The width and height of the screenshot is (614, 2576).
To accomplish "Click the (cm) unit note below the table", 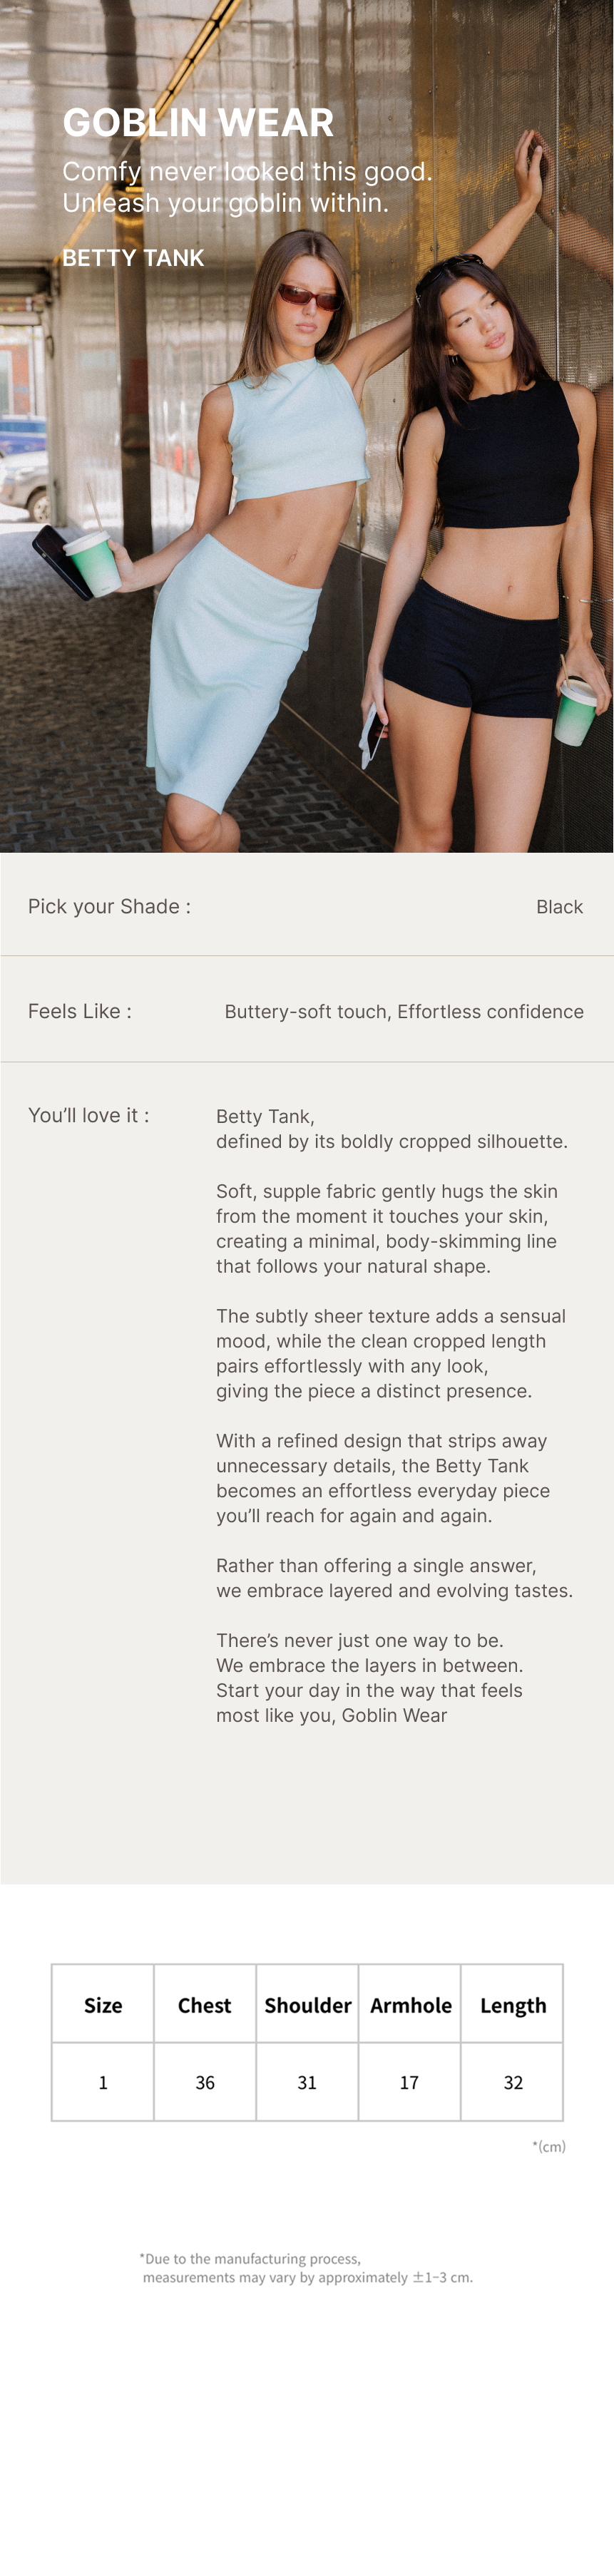I will pyautogui.click(x=549, y=2146).
